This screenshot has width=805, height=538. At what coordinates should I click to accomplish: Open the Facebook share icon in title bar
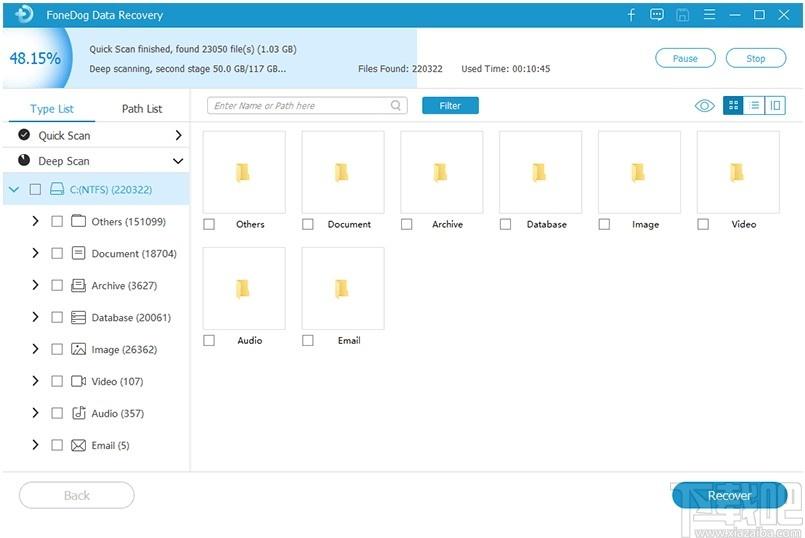coord(631,15)
